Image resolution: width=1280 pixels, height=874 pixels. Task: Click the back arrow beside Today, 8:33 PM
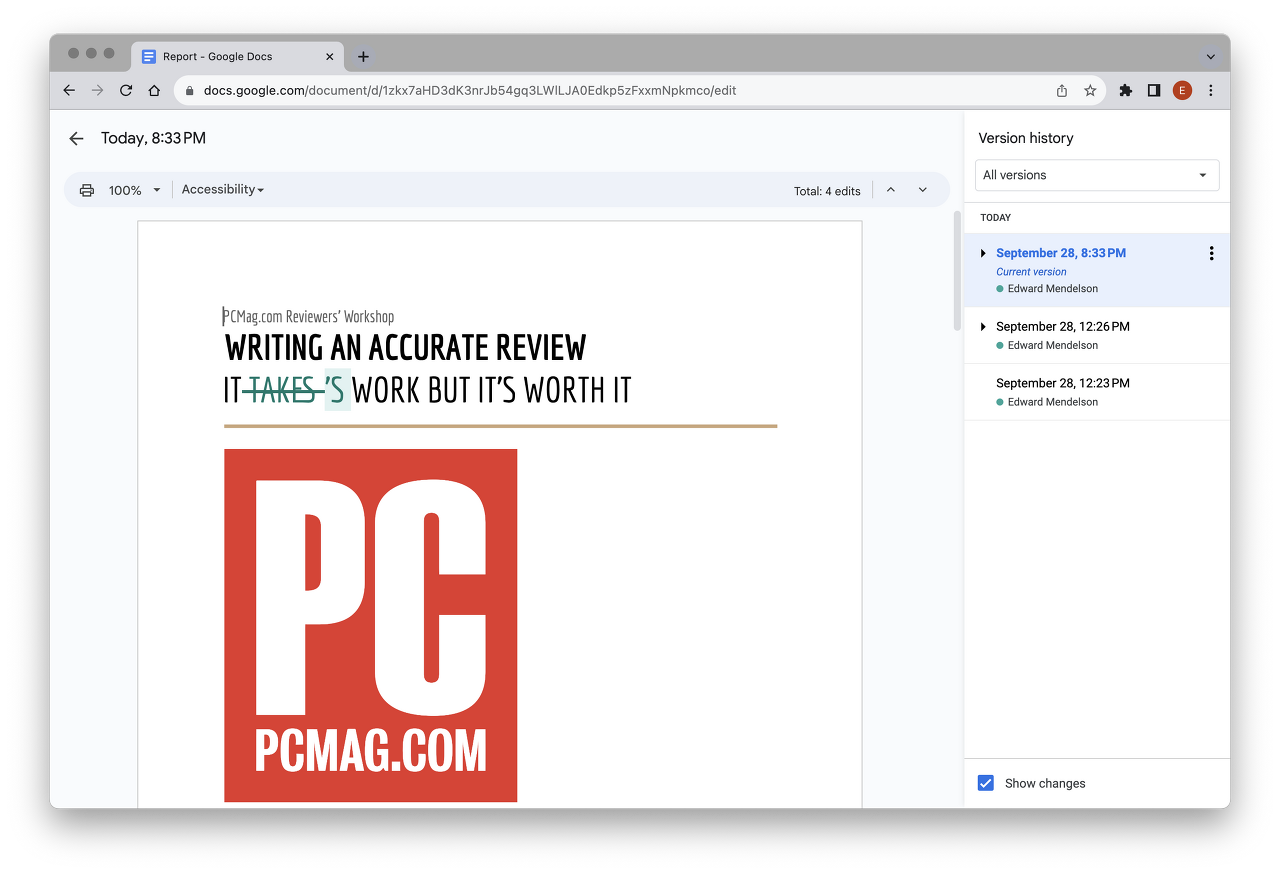point(76,139)
